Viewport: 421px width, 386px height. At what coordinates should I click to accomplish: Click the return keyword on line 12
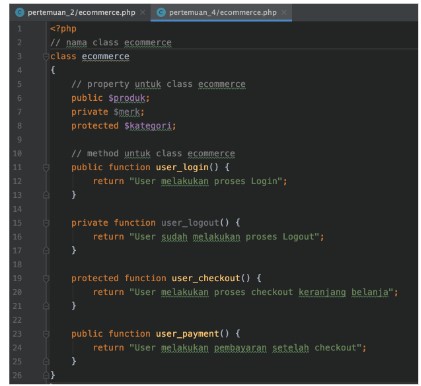coord(108,181)
